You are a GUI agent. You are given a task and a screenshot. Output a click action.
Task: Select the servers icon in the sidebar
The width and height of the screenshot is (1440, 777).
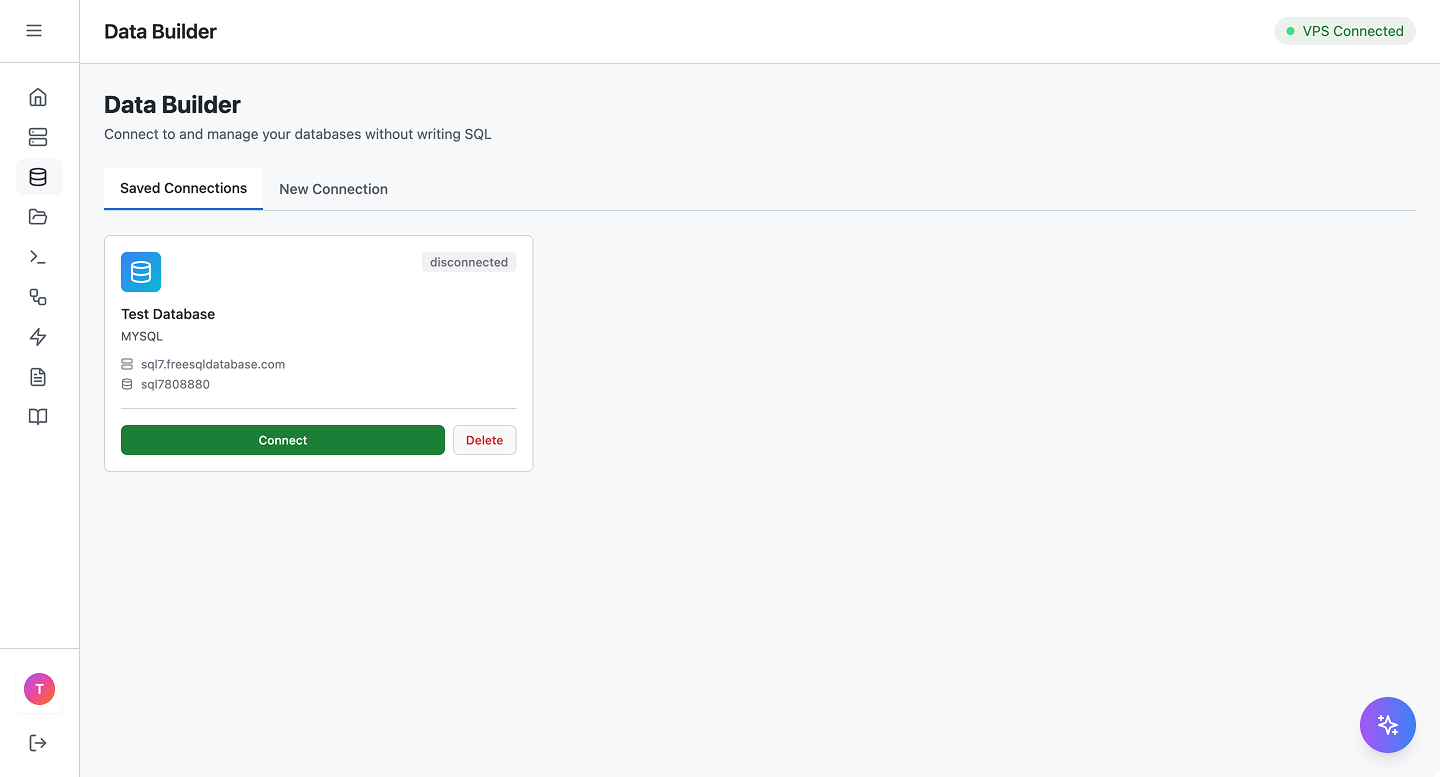tap(38, 137)
